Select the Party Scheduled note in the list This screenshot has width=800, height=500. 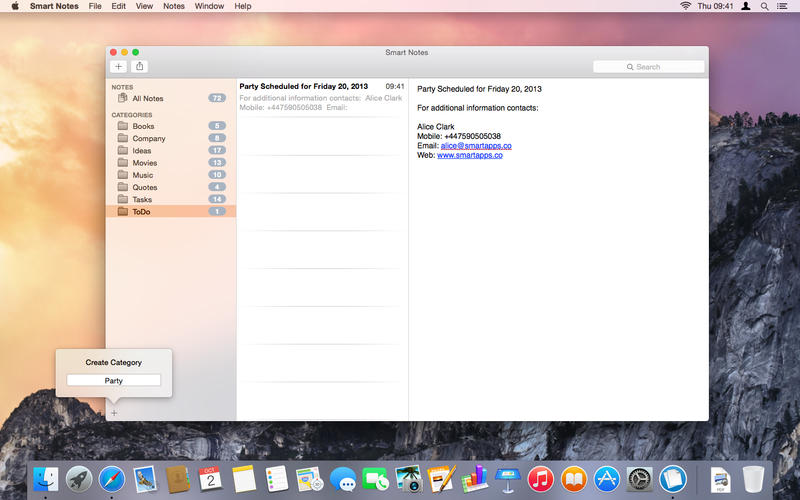[322, 97]
